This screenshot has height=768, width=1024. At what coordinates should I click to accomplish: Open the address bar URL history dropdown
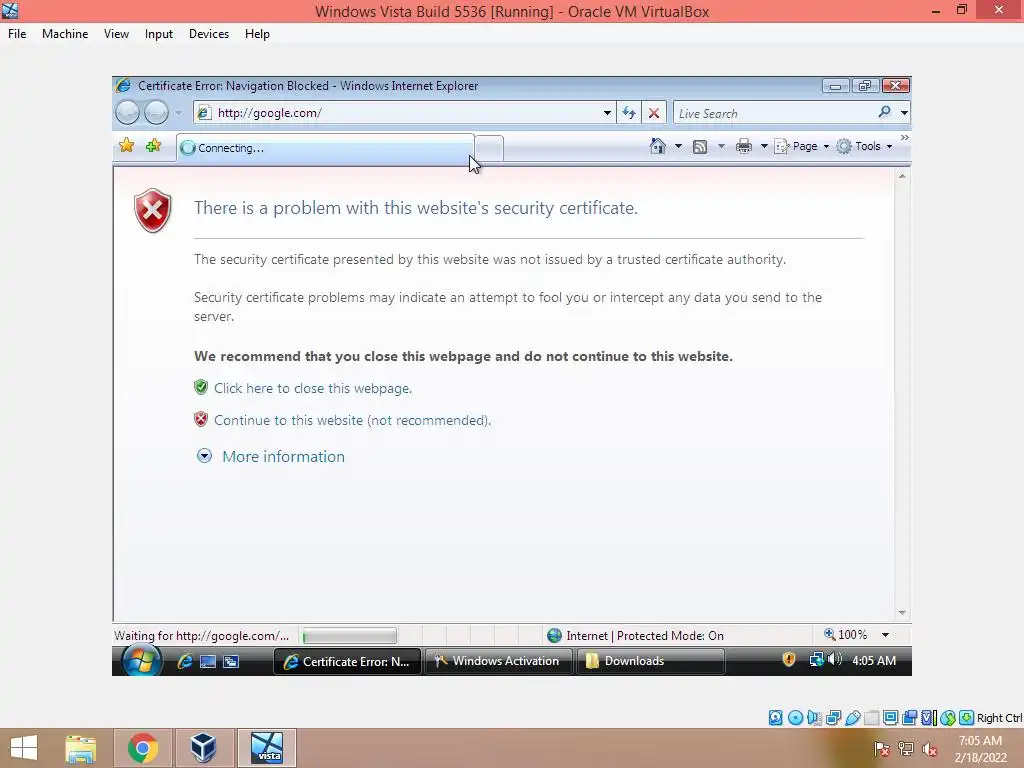click(x=607, y=112)
